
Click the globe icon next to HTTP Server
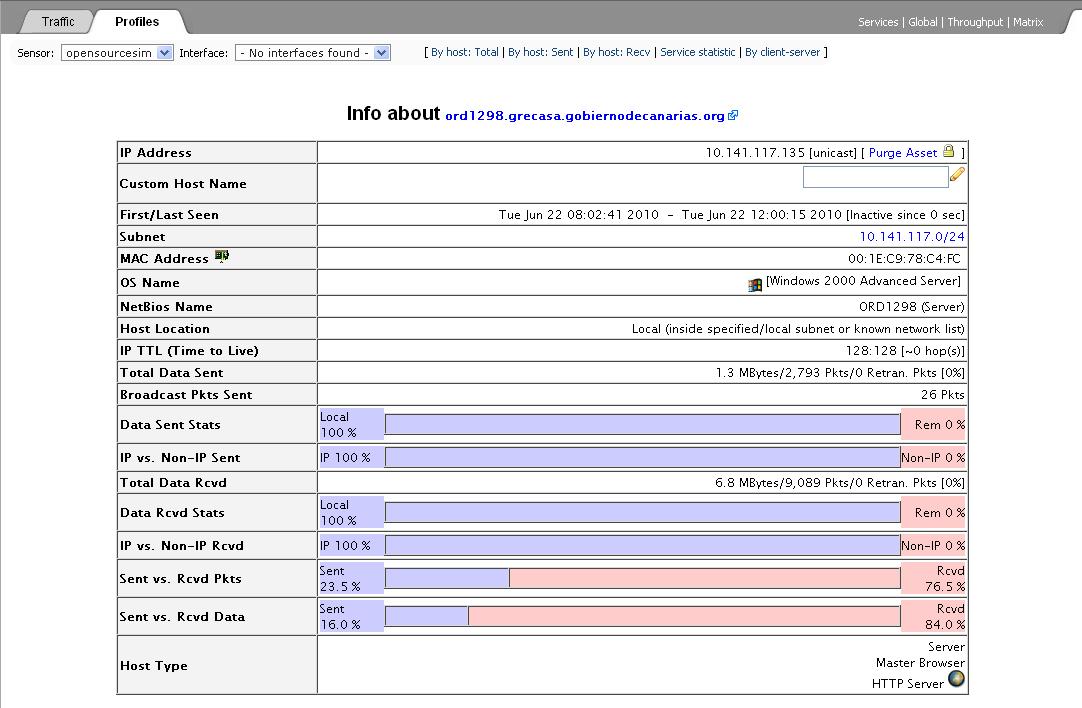click(957, 680)
